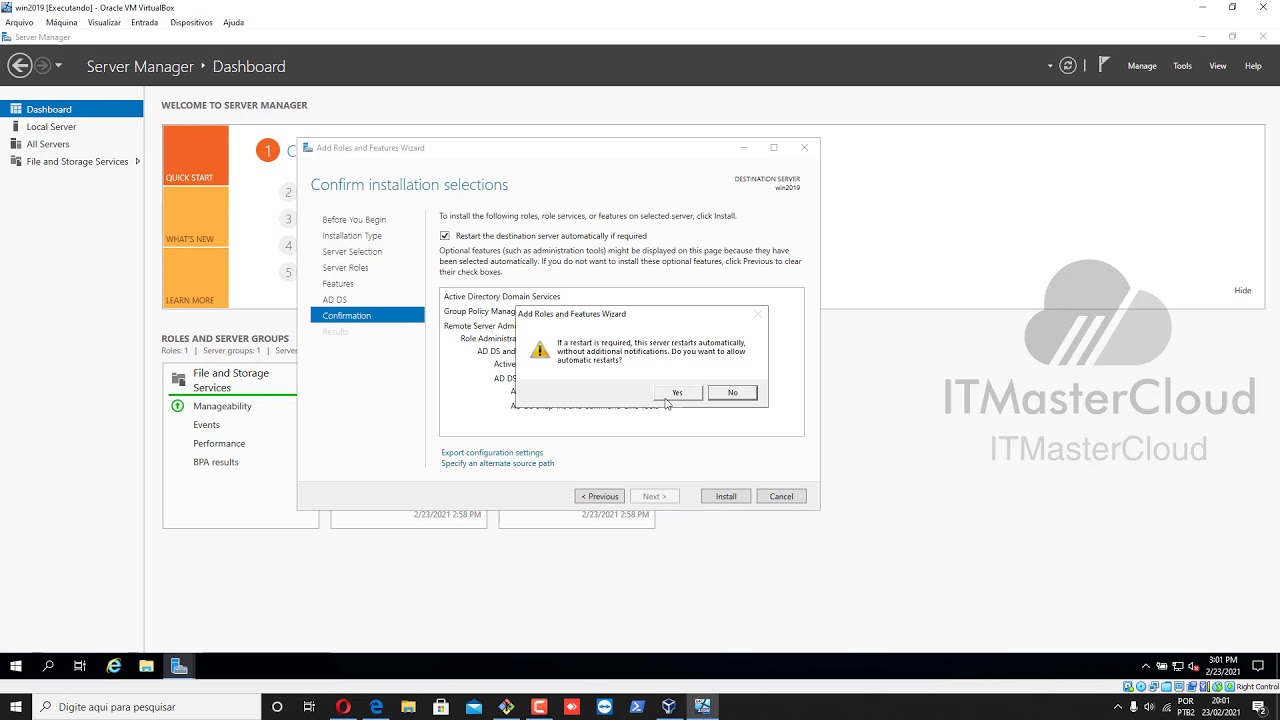Viewport: 1280px width, 720px height.
Task: Select 'Server Selection' wizard step
Action: click(352, 252)
